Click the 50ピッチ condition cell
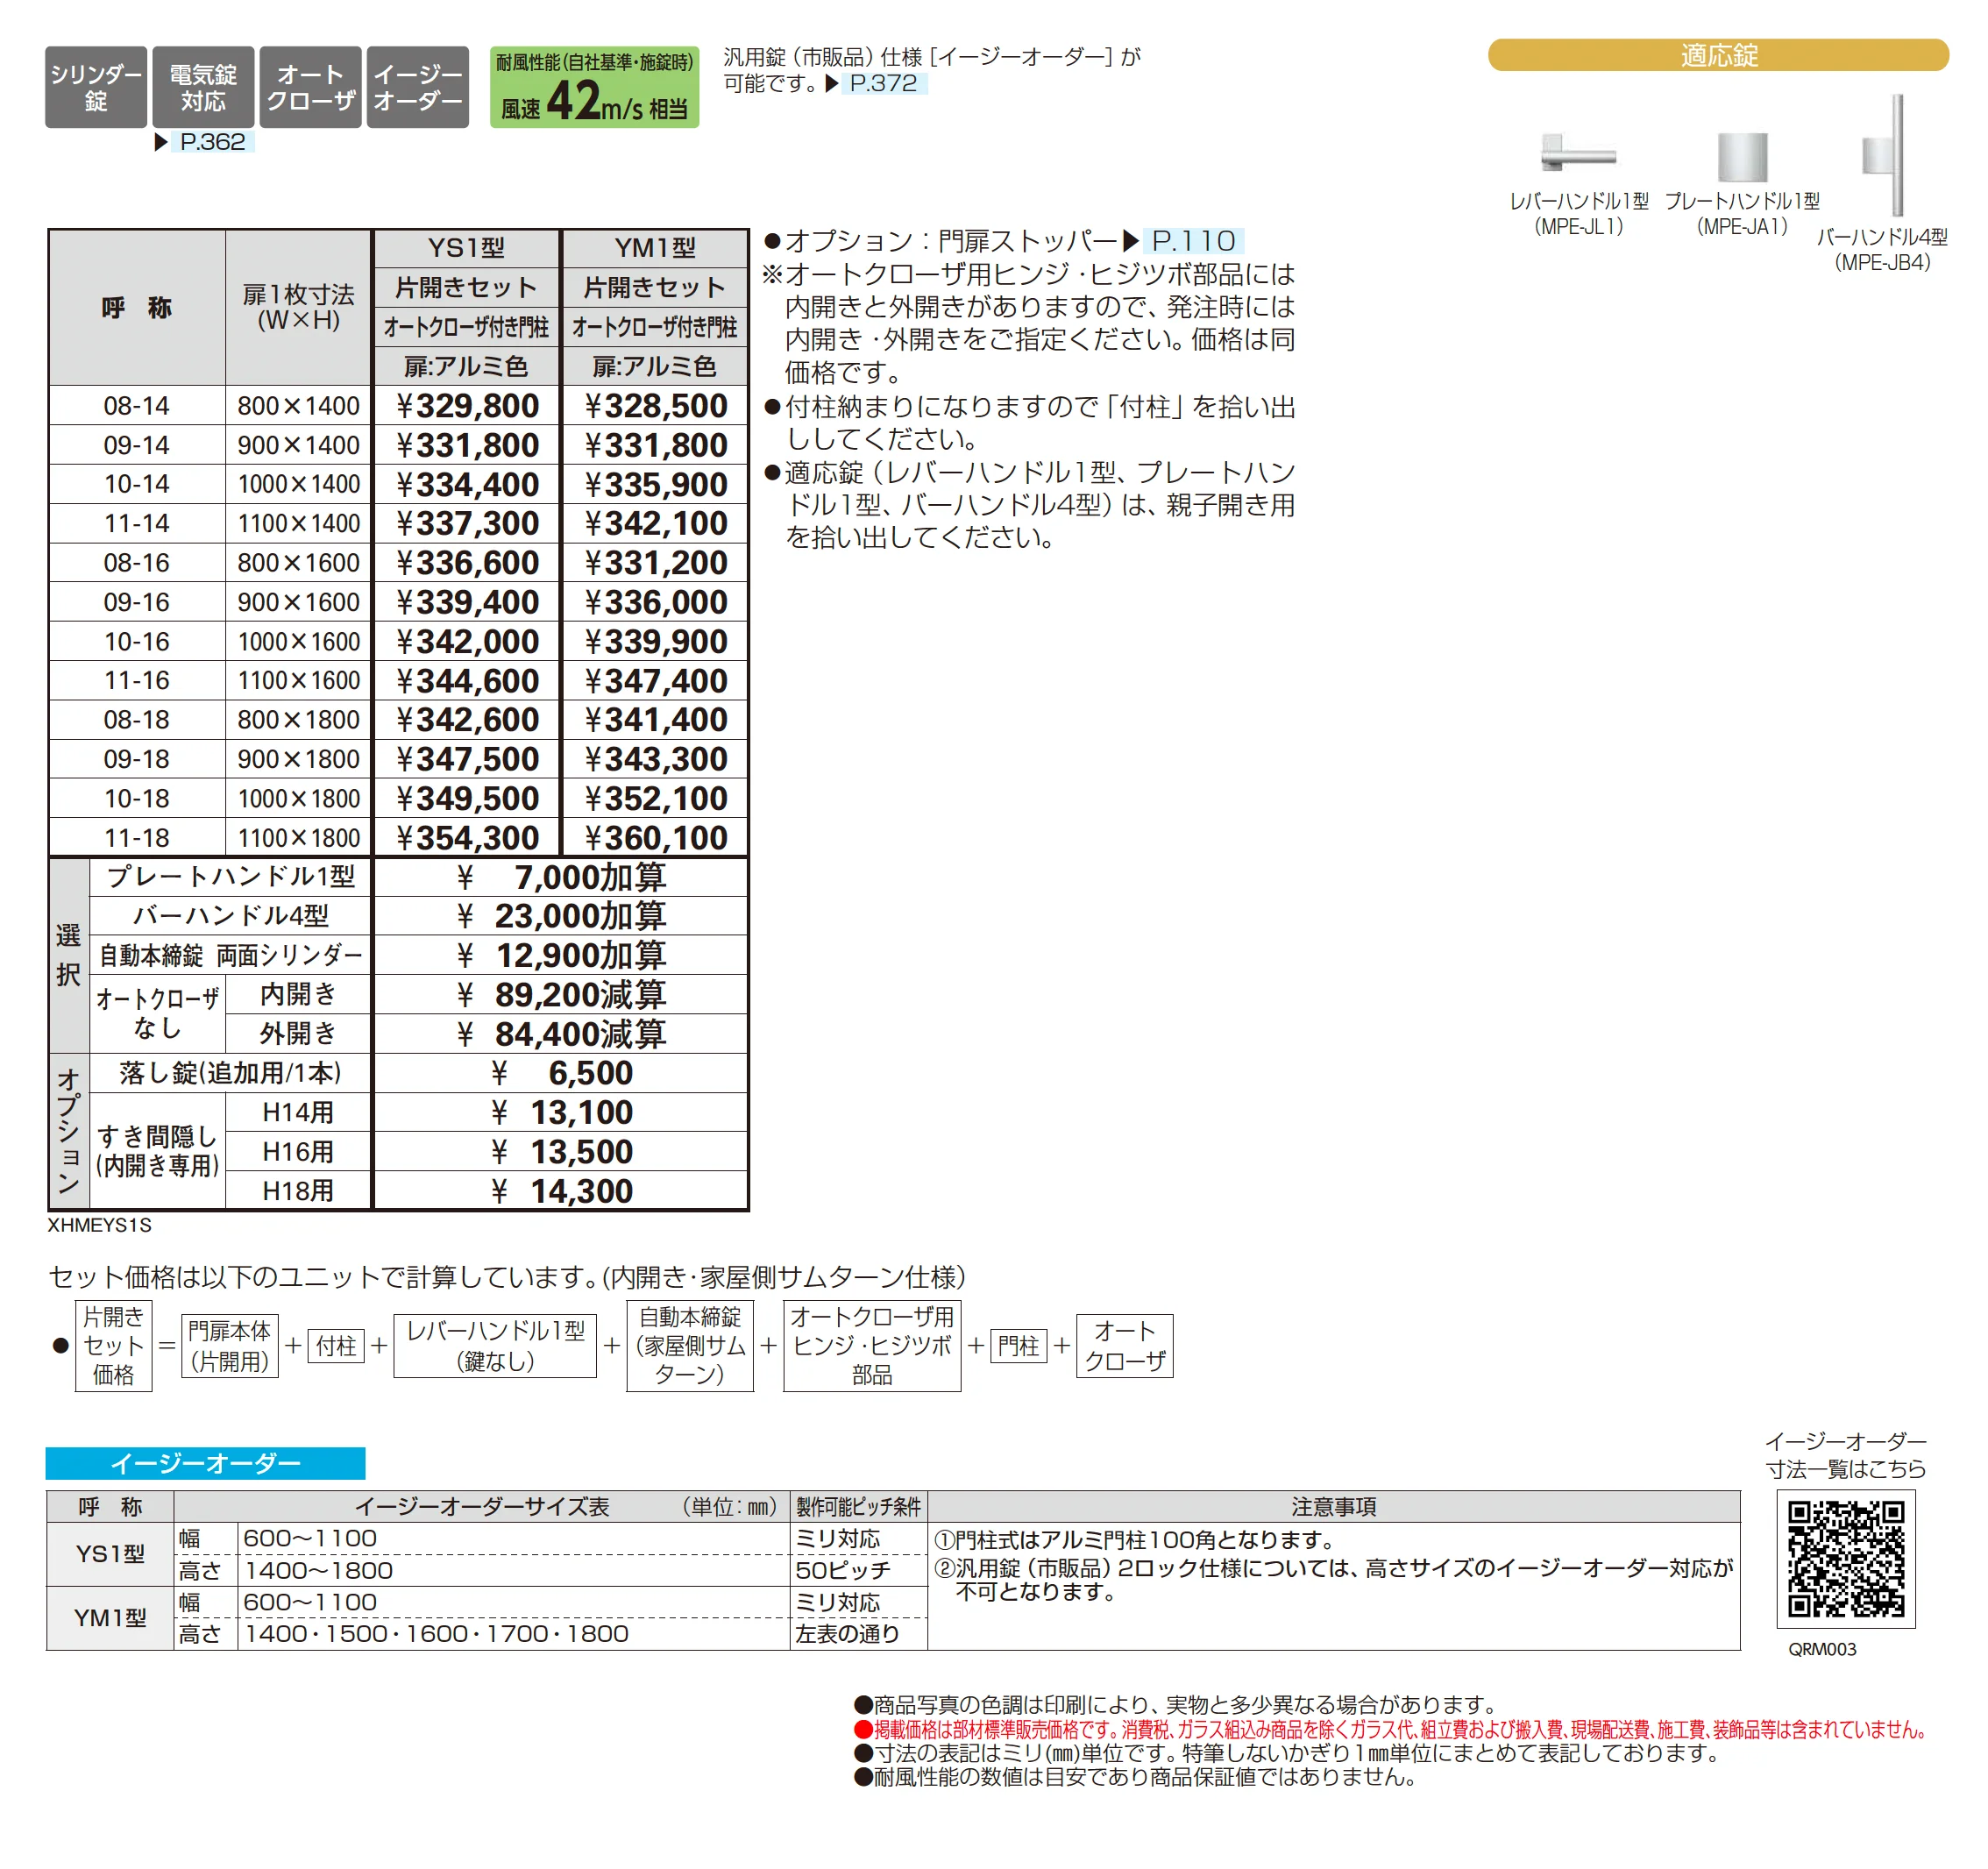Screen dimensions: 1988x1869 pos(859,1570)
